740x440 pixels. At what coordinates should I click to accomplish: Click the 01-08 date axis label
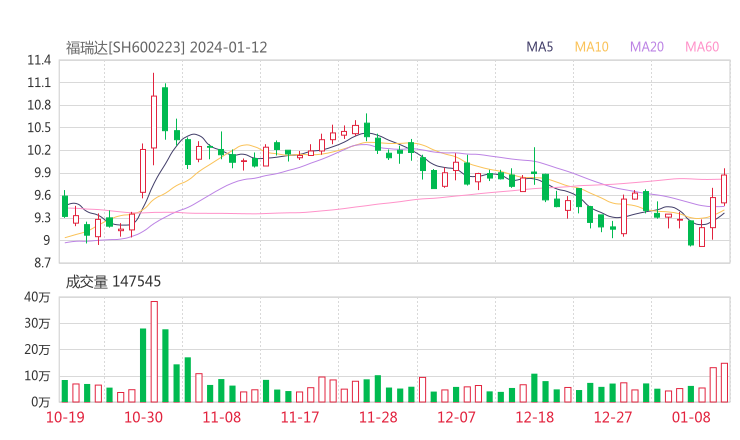691,417
